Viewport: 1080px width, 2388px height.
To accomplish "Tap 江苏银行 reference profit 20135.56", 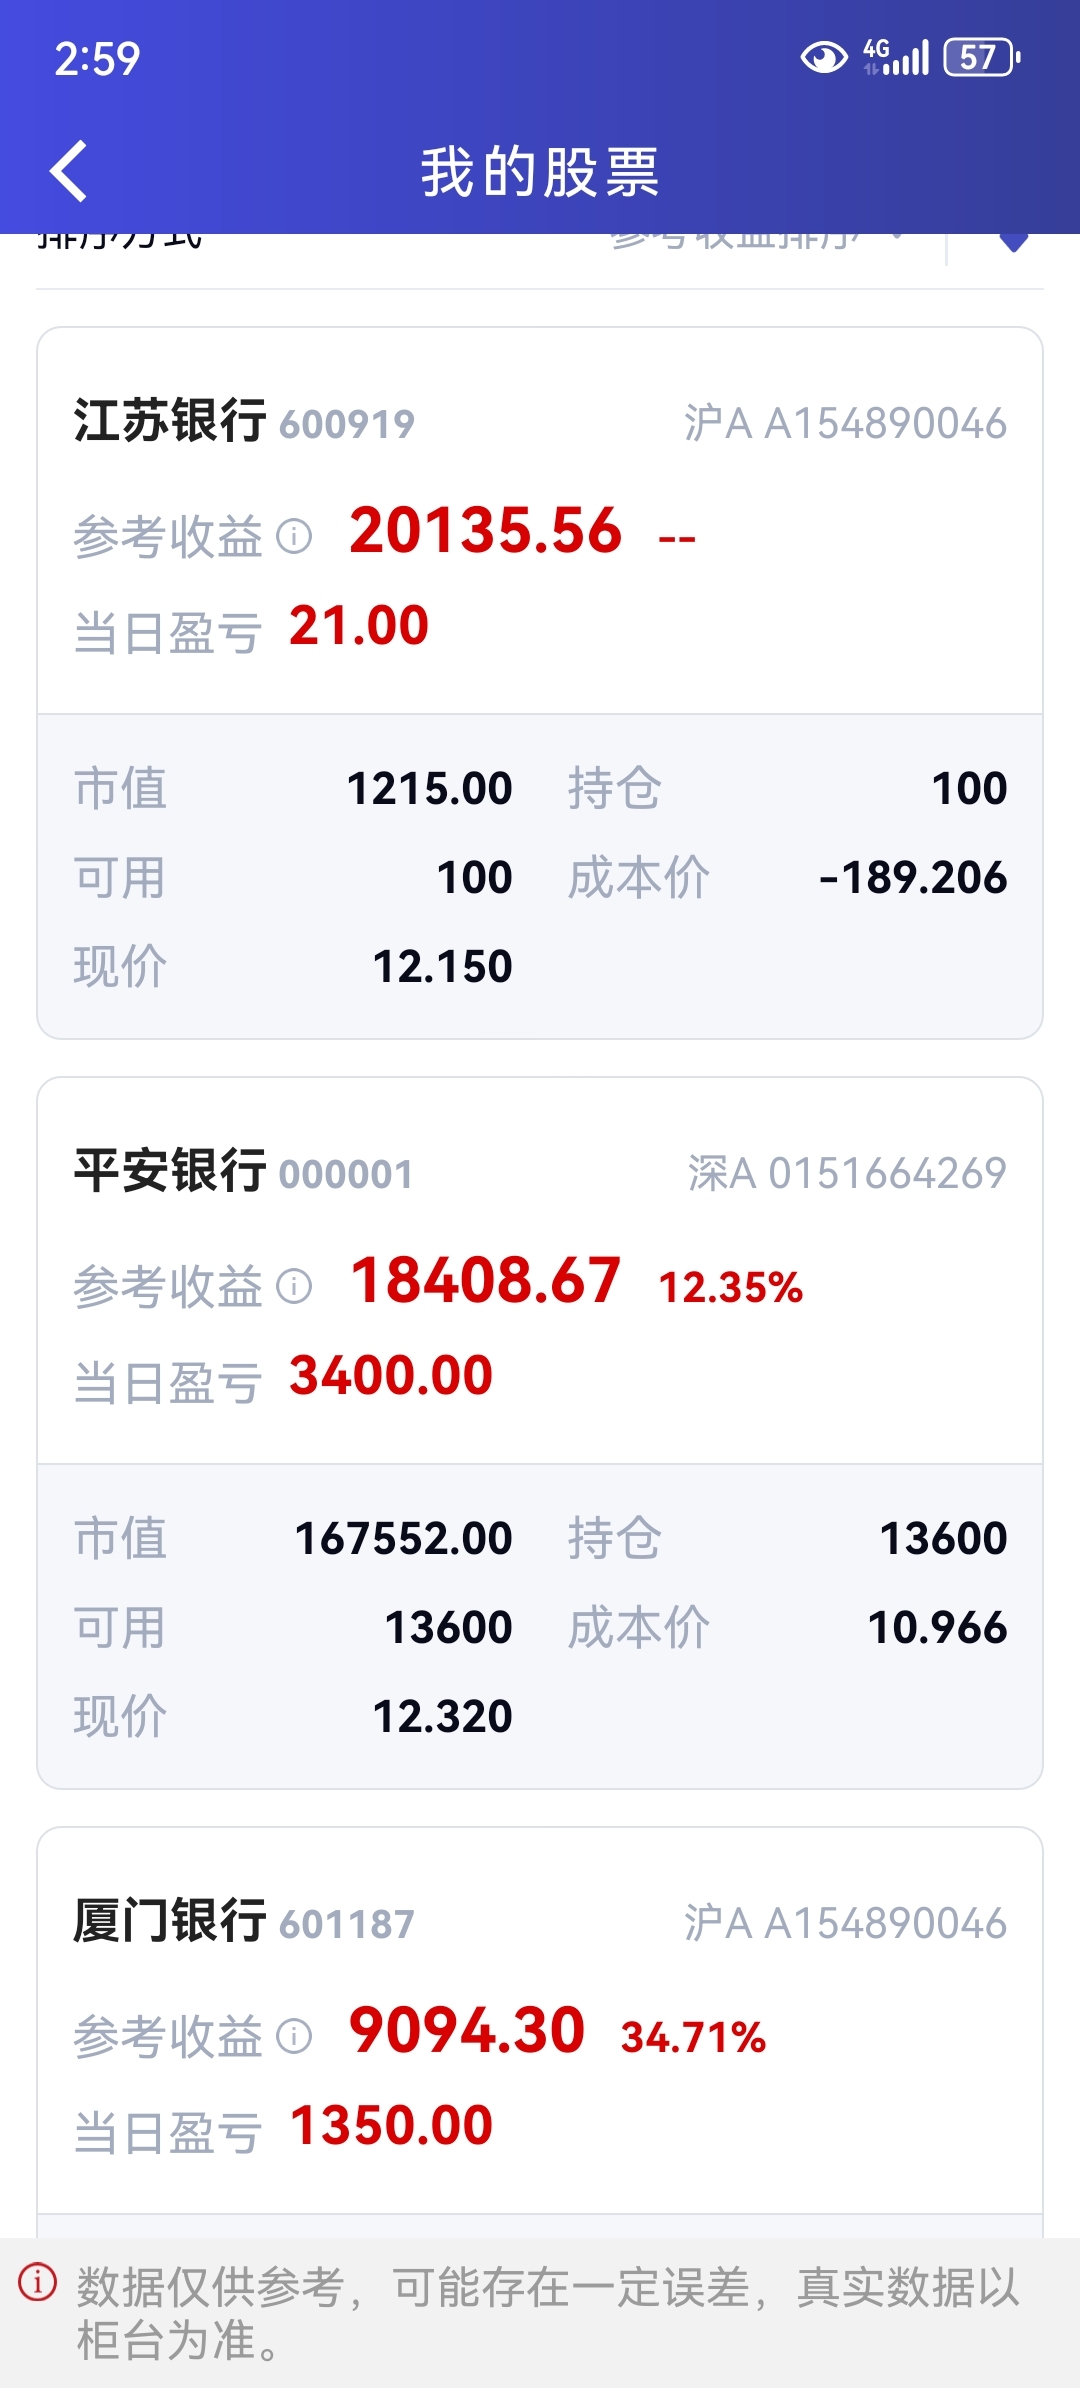I will pos(486,530).
